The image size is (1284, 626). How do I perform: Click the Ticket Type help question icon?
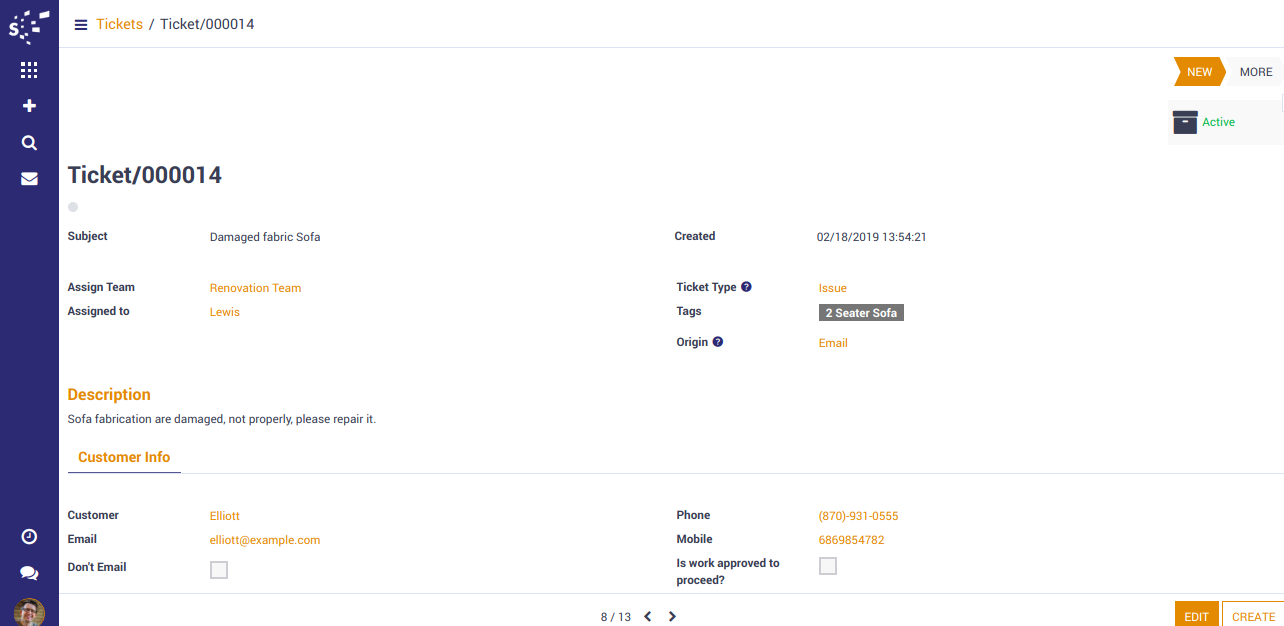click(746, 287)
